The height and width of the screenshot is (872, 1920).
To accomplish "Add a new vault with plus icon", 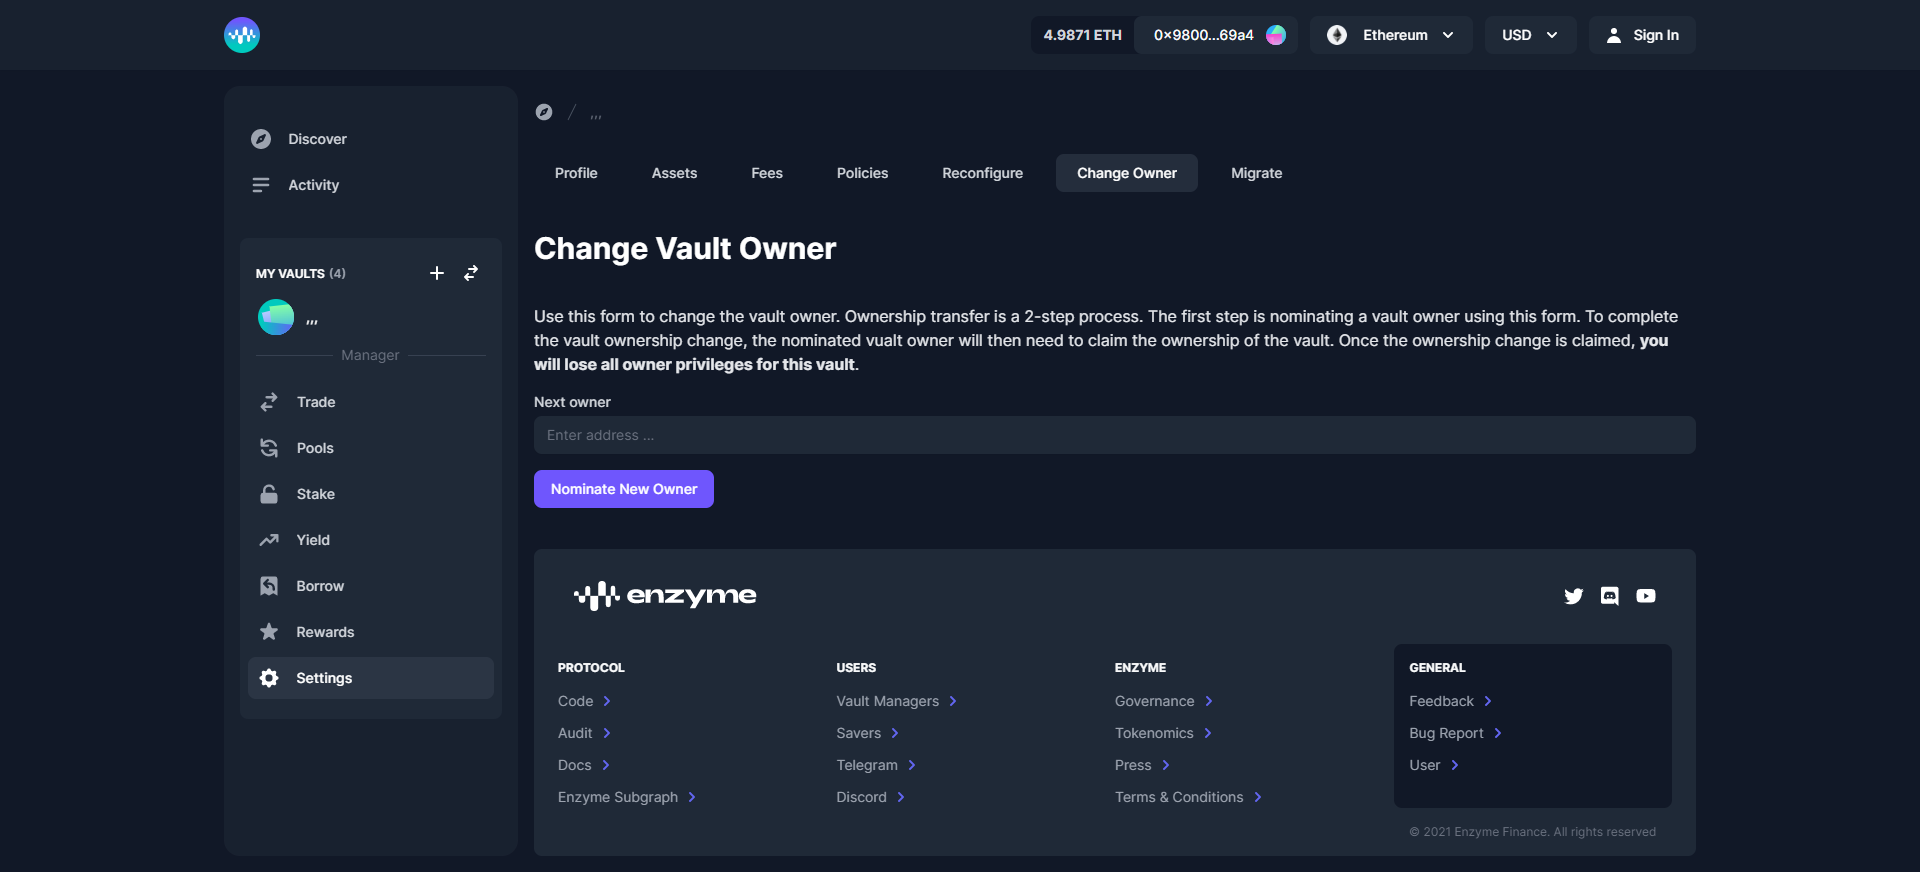I will (x=437, y=273).
